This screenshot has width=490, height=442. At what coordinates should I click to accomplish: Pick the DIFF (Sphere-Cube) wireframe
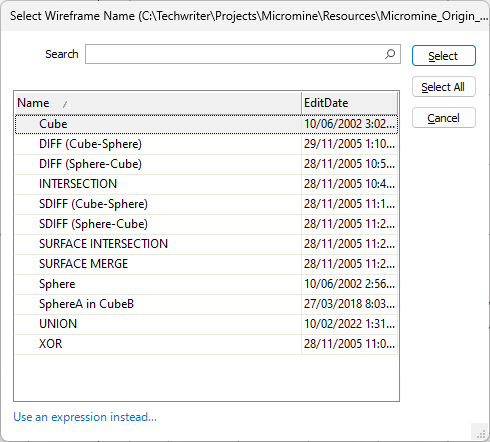coord(206,164)
